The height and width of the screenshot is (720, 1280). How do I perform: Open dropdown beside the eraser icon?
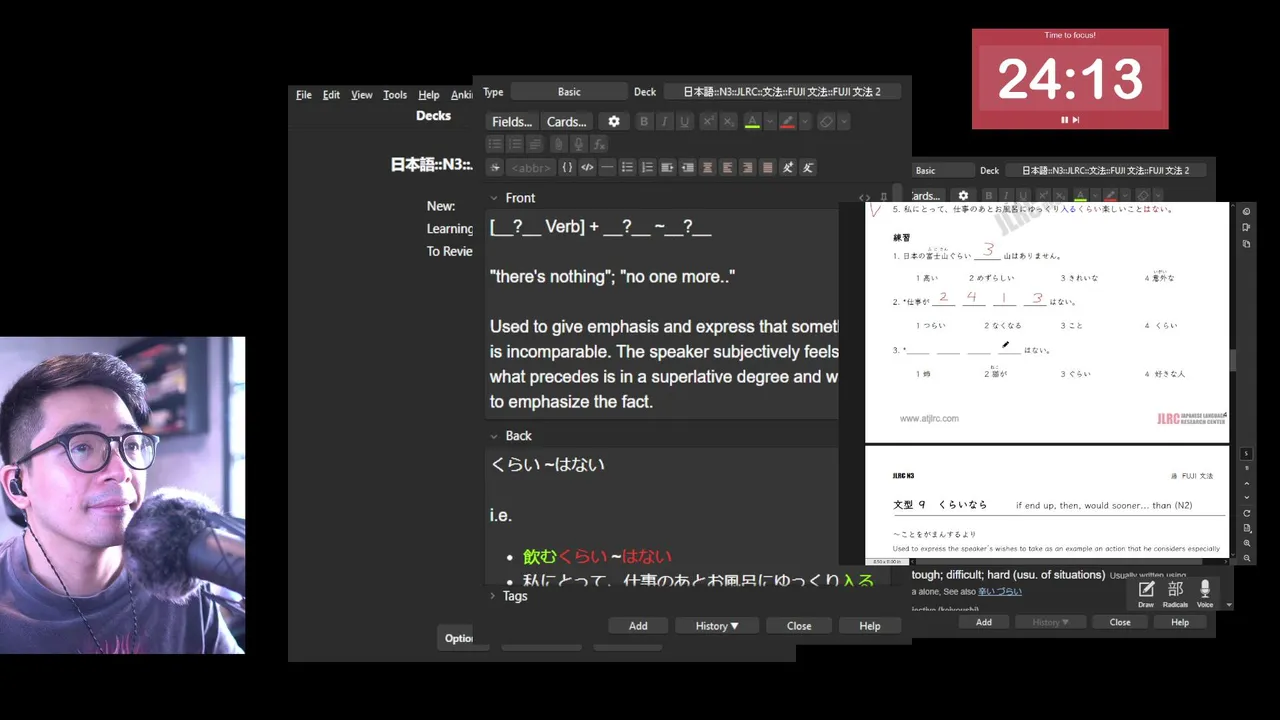coord(844,121)
